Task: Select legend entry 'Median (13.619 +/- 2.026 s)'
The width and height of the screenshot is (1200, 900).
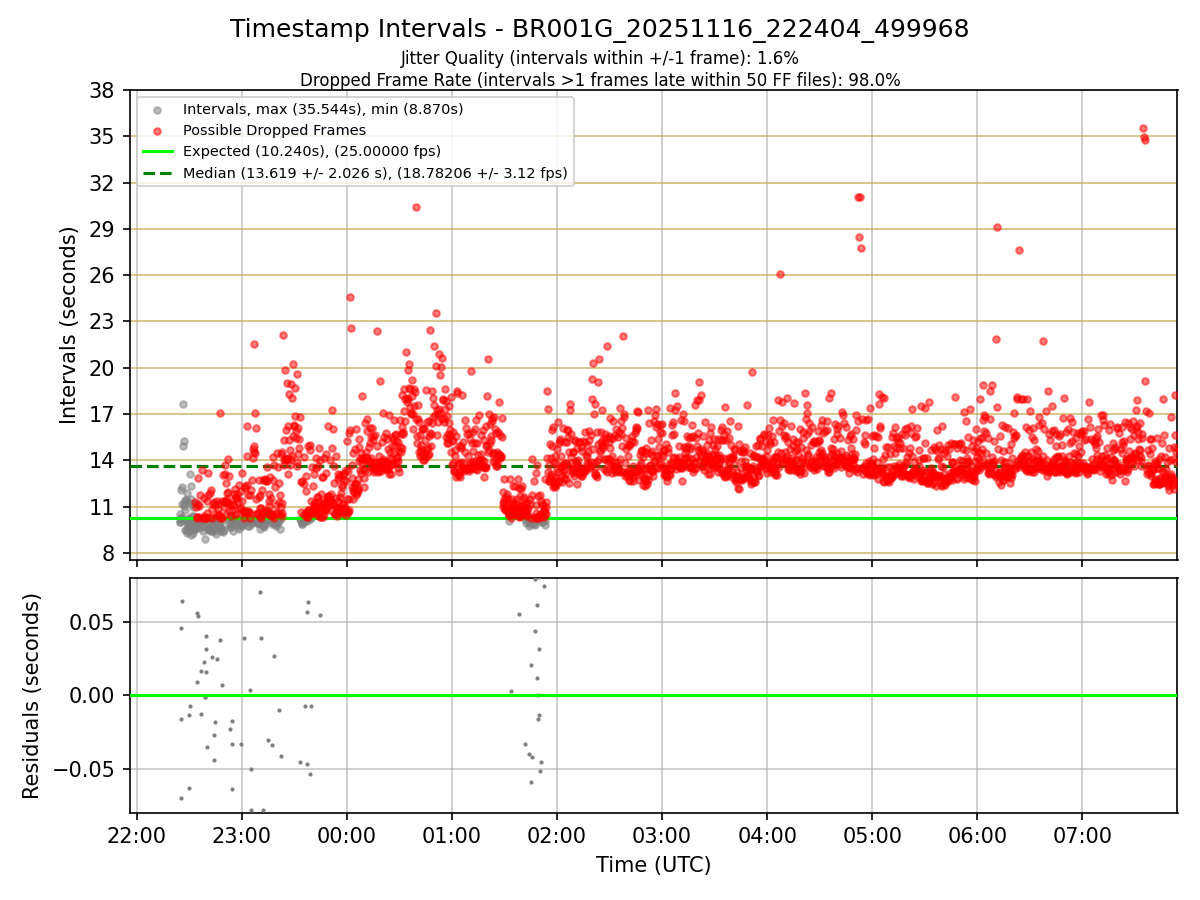Action: coord(375,173)
